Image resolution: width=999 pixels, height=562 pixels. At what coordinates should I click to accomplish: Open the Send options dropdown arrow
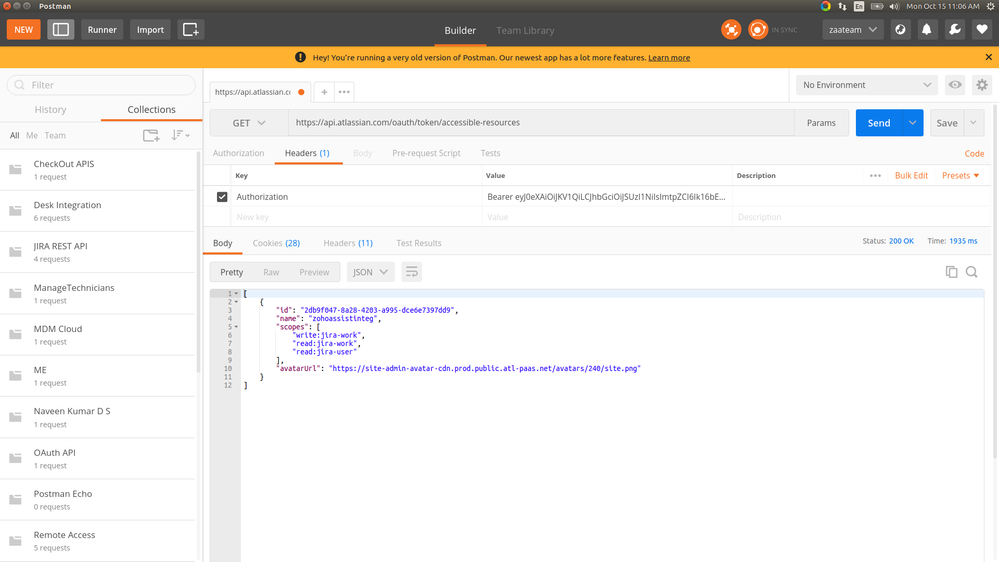coord(912,123)
